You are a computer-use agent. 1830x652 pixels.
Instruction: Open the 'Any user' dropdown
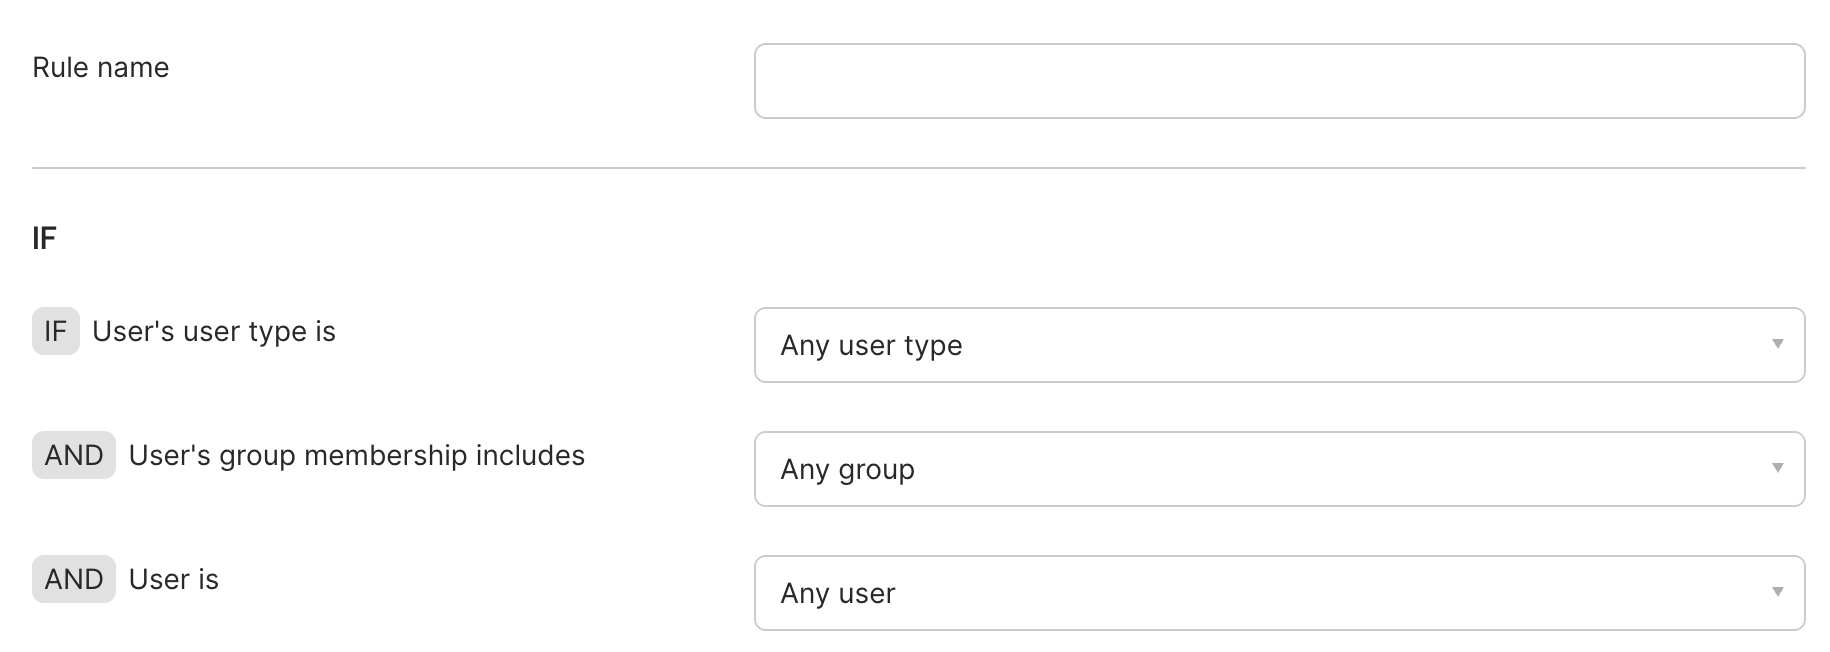1279,593
